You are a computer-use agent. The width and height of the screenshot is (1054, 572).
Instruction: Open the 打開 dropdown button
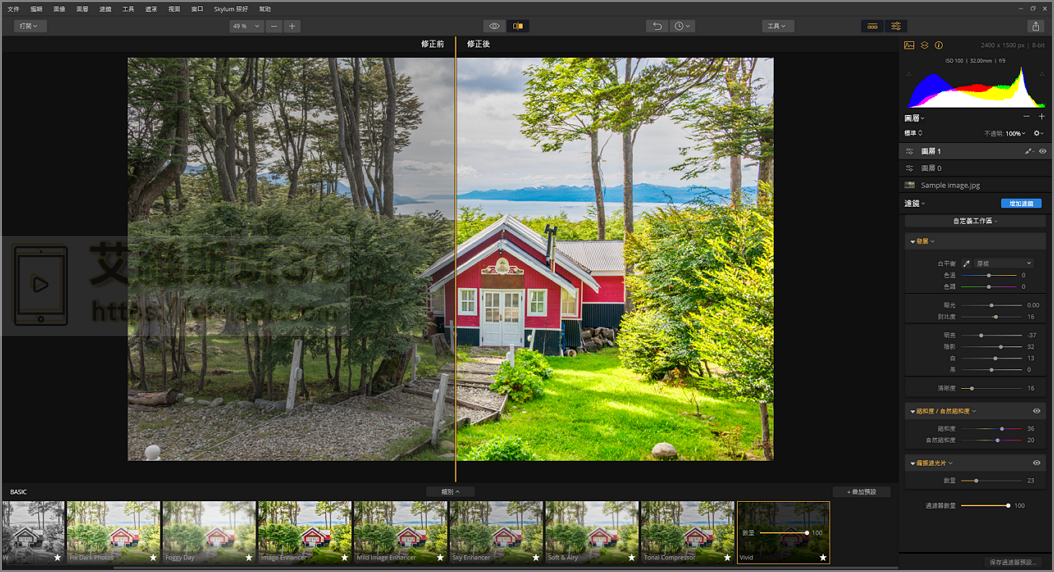pos(30,26)
